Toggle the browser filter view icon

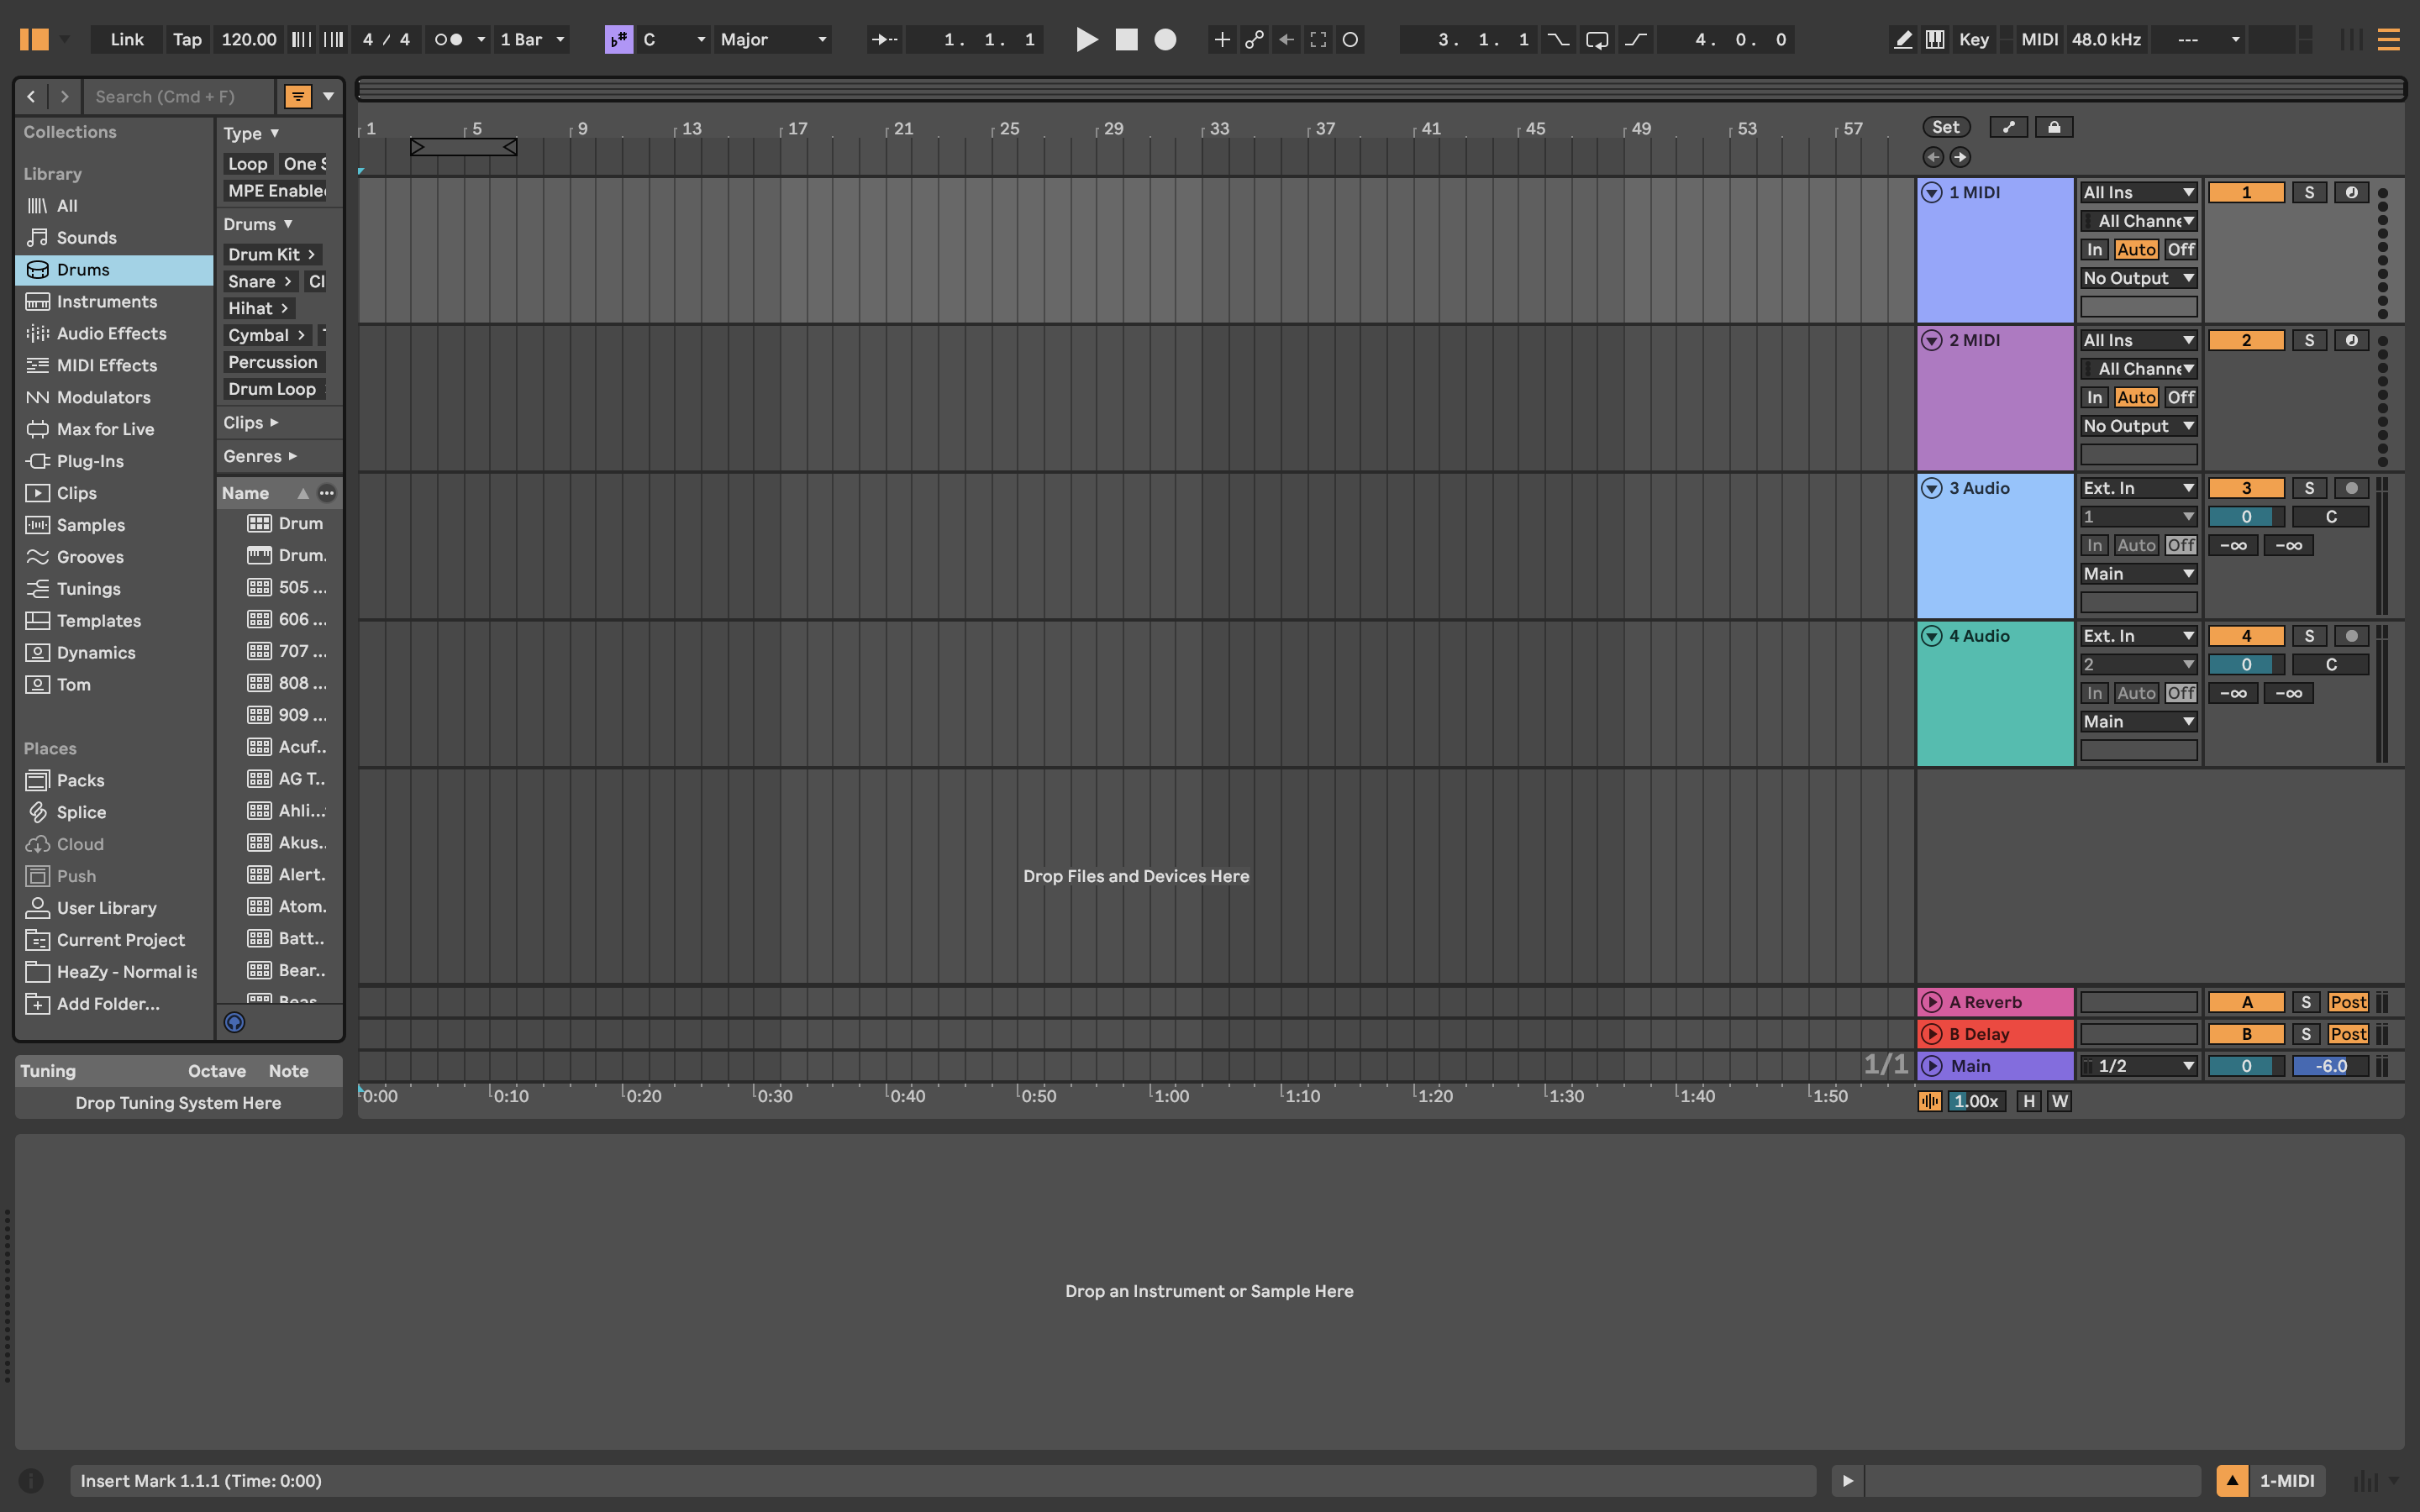point(298,96)
